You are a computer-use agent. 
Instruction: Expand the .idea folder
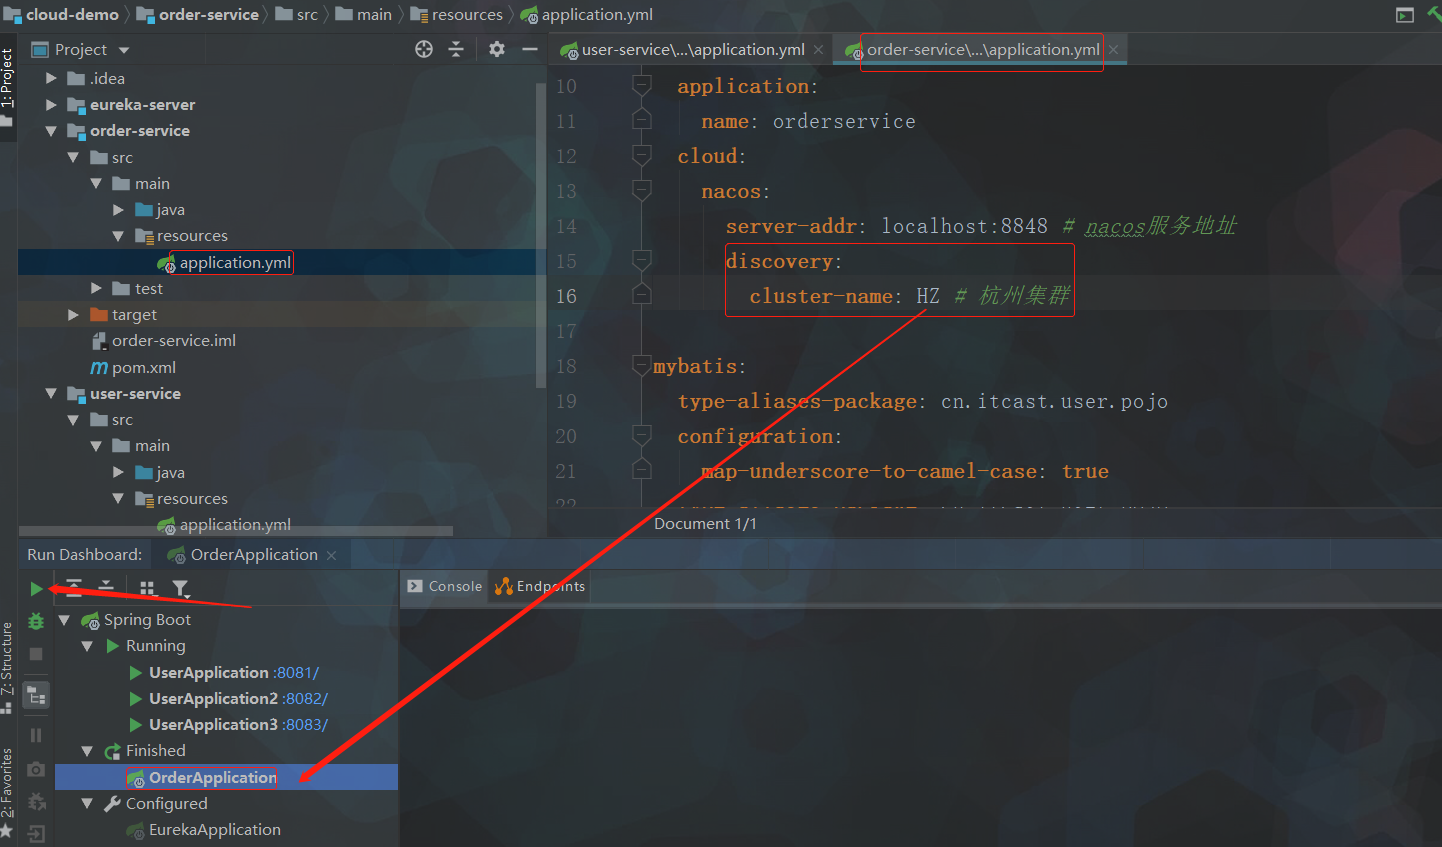coord(51,78)
